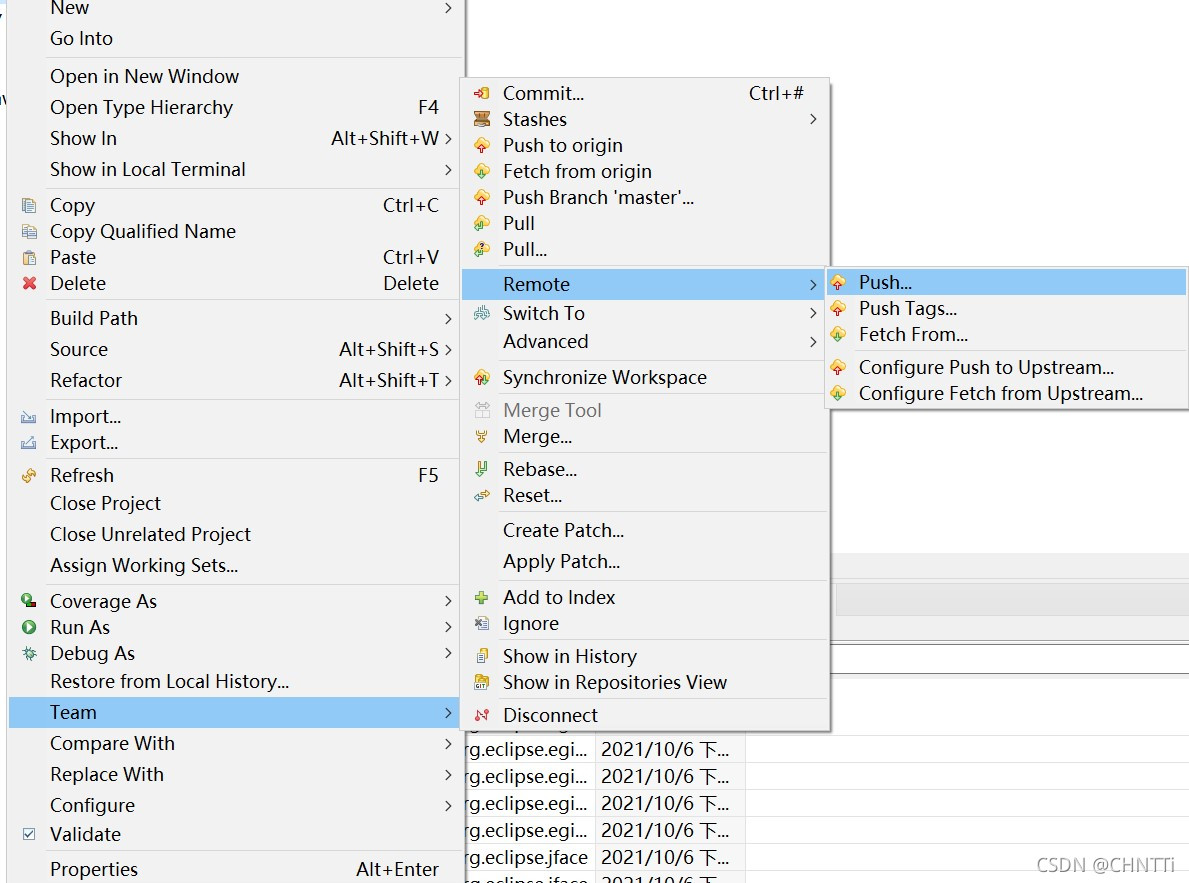Click the Rebase... icon

click(482, 469)
